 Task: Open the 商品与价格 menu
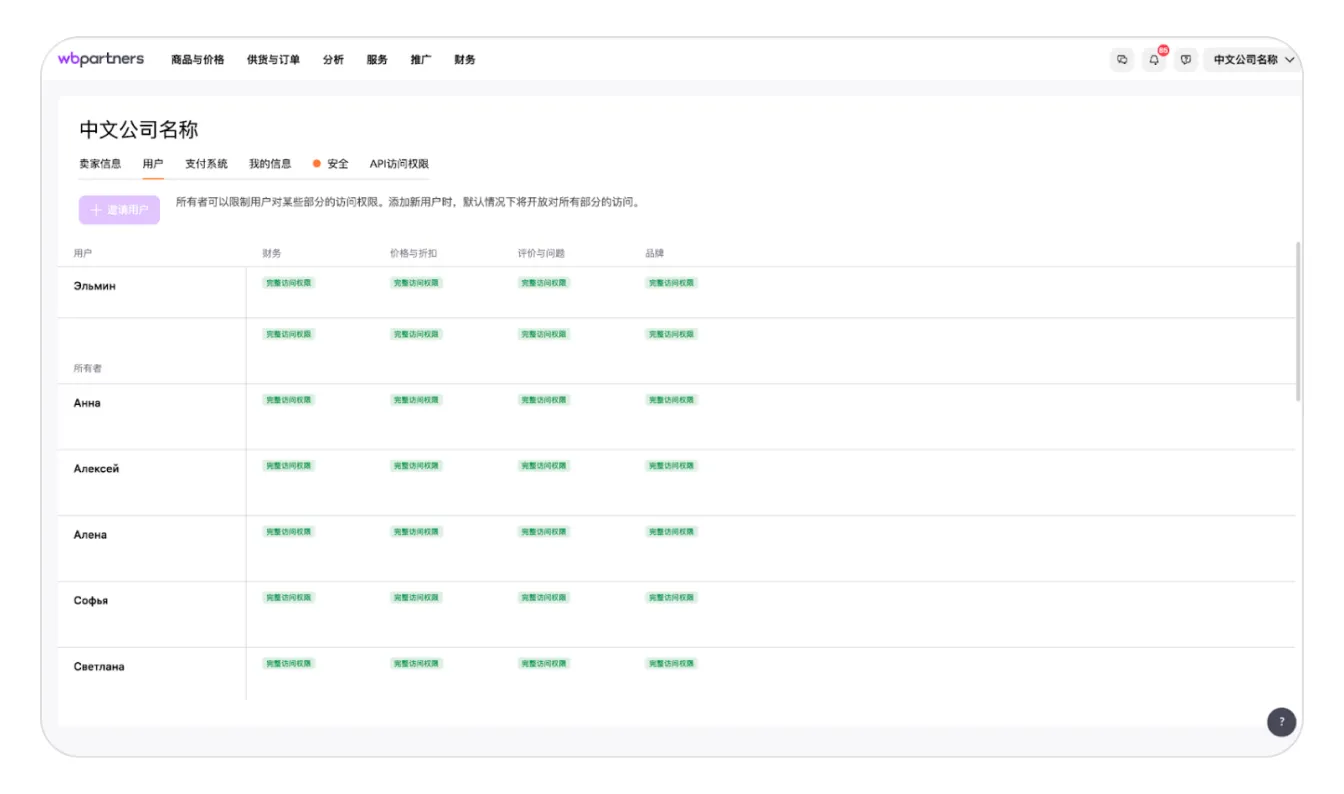(197, 60)
